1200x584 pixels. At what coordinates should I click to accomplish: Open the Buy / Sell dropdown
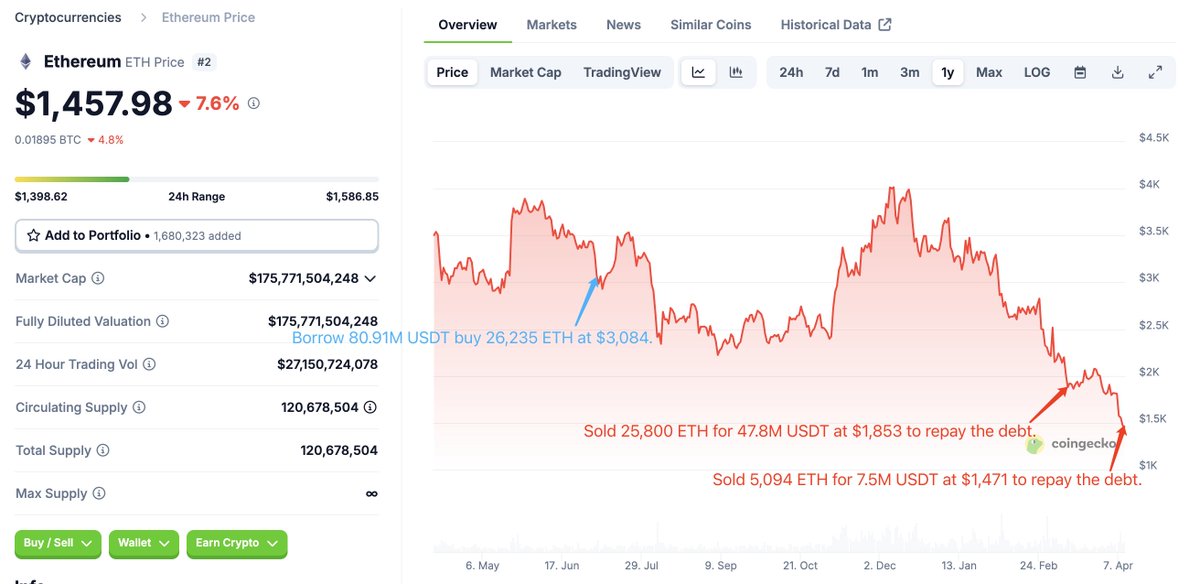[58, 543]
